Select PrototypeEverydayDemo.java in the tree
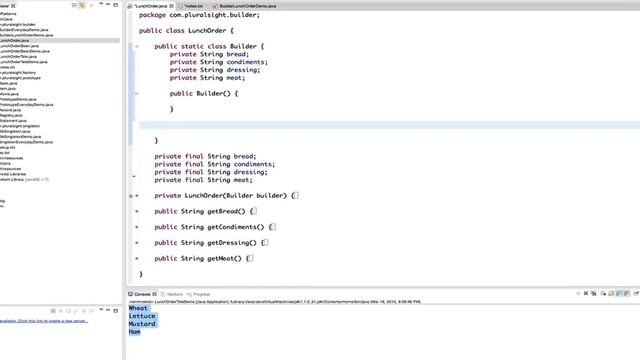 pyautogui.click(x=27, y=105)
